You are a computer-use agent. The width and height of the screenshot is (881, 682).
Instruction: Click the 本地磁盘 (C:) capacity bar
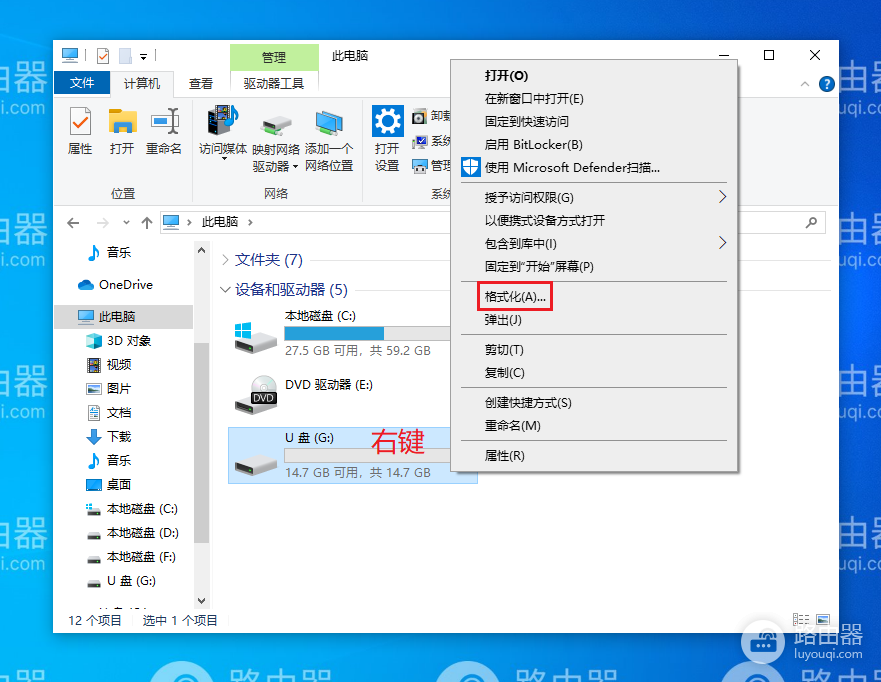click(367, 334)
